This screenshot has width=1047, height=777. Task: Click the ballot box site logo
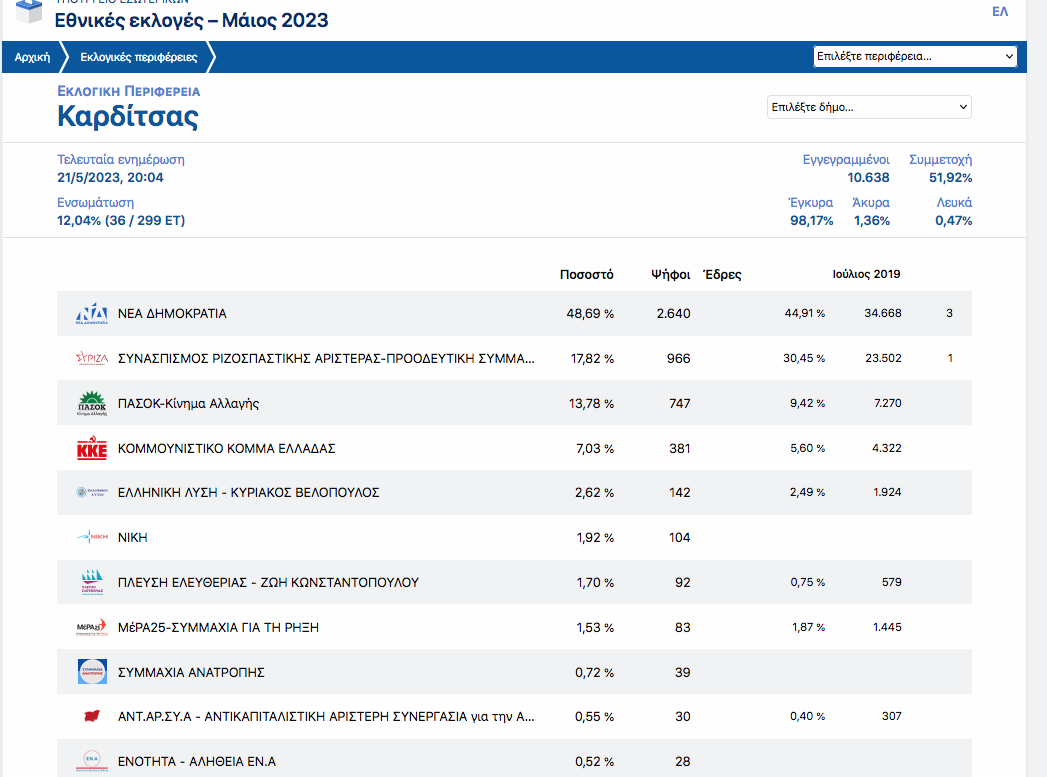click(29, 12)
